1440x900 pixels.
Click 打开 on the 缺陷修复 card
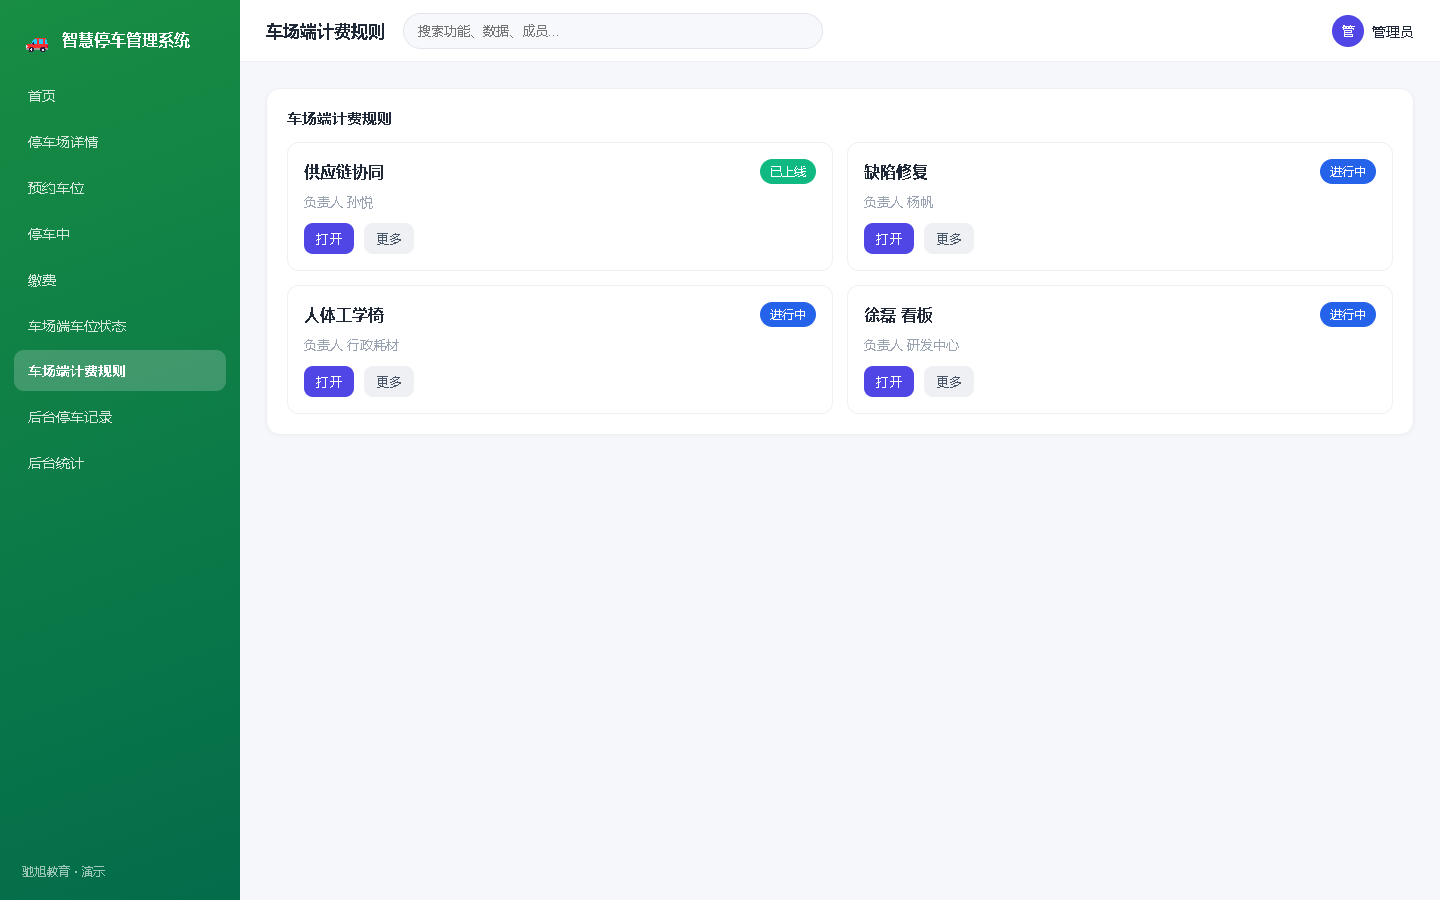point(889,239)
